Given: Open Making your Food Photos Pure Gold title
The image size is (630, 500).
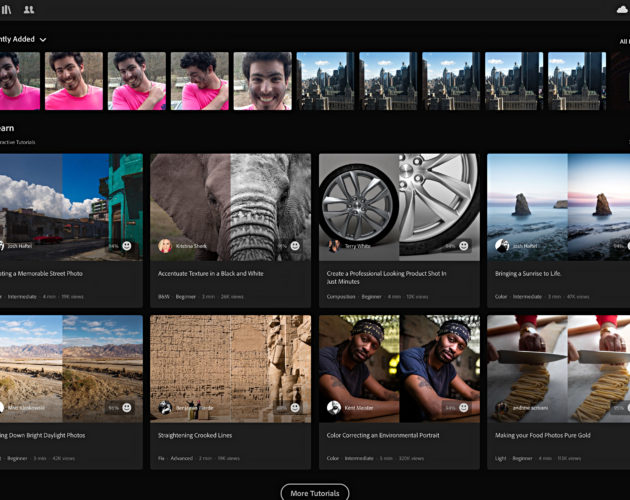Looking at the screenshot, I should coord(542,435).
